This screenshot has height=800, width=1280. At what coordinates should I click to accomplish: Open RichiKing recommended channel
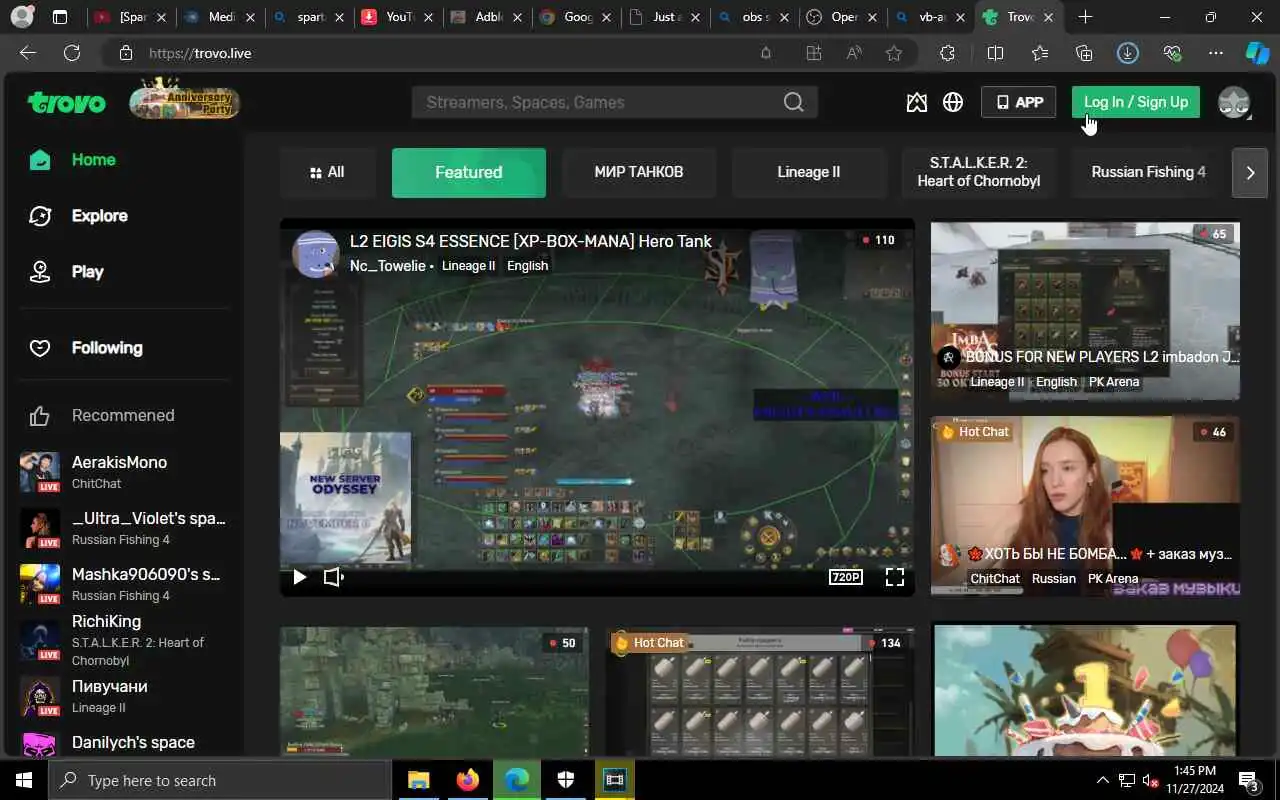tap(123, 641)
